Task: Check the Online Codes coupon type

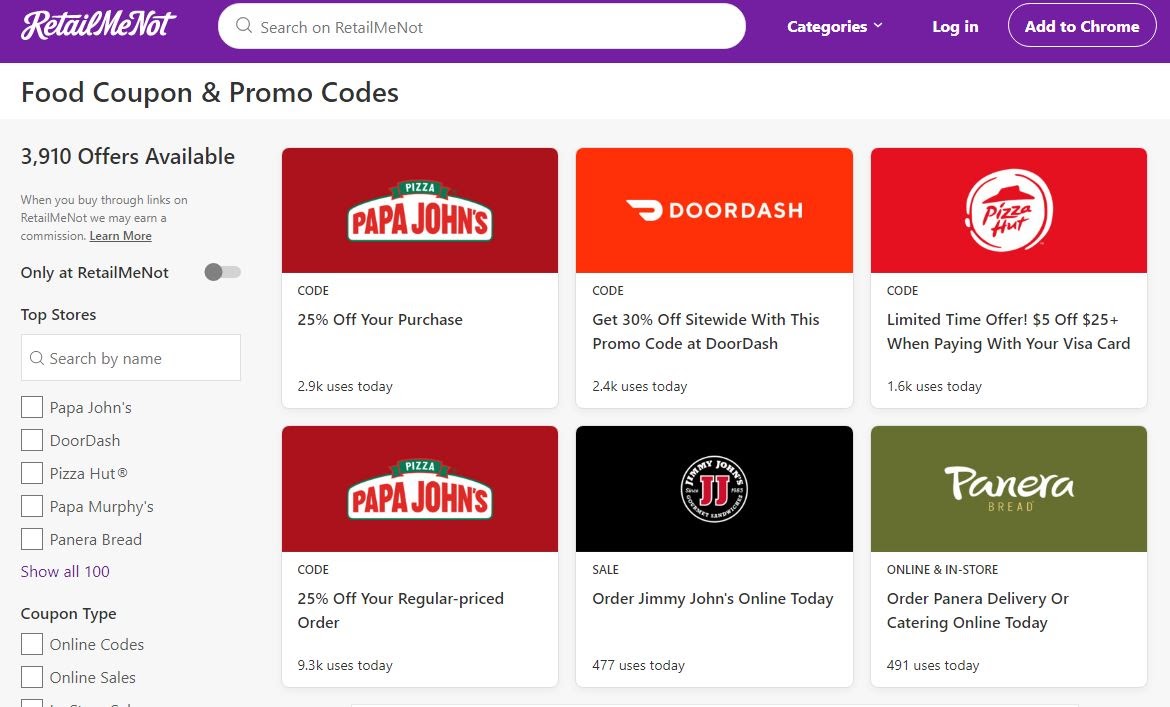Action: 31,644
